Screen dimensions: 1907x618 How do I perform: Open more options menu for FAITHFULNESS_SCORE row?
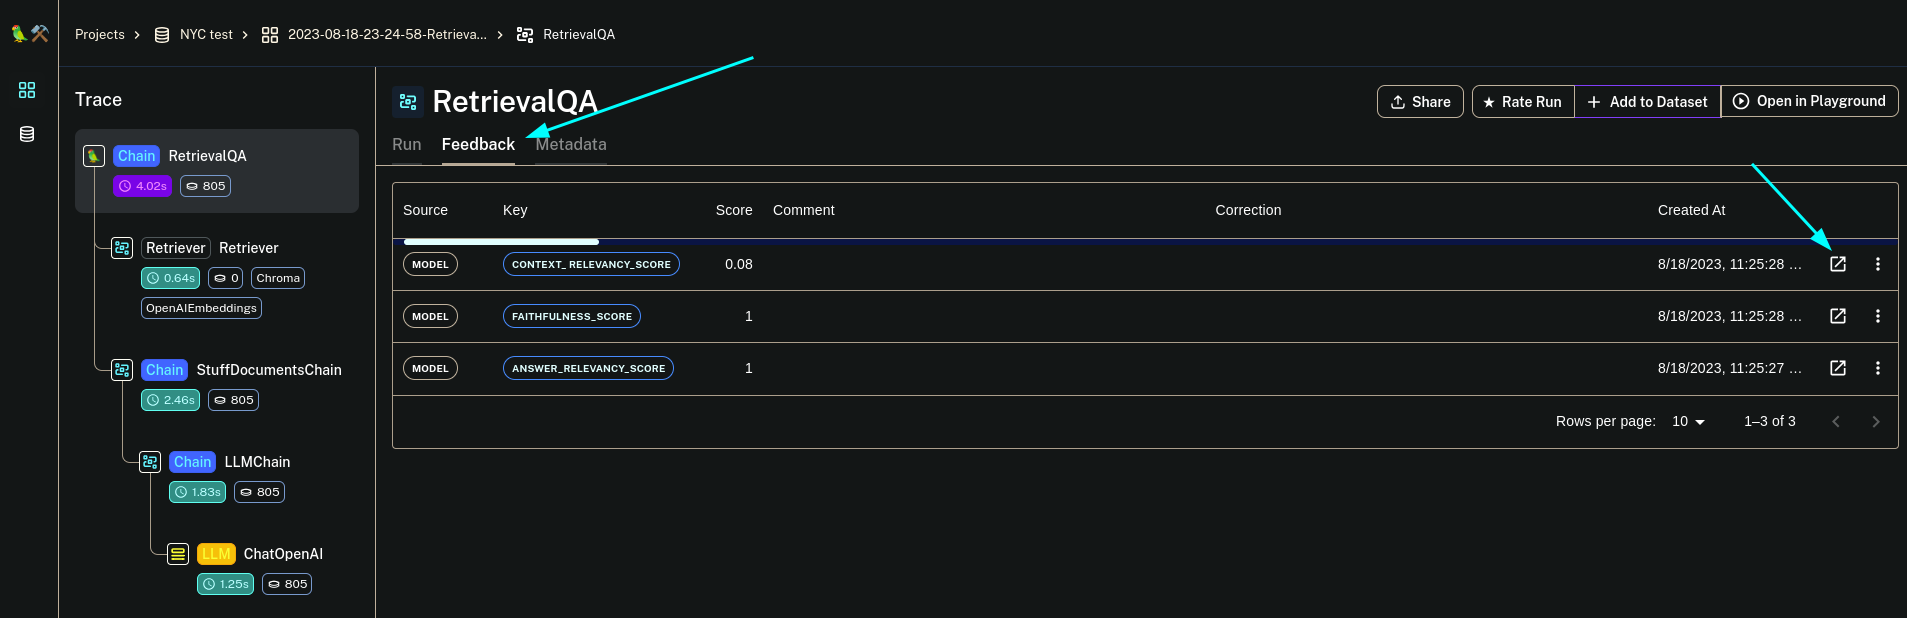click(x=1877, y=316)
